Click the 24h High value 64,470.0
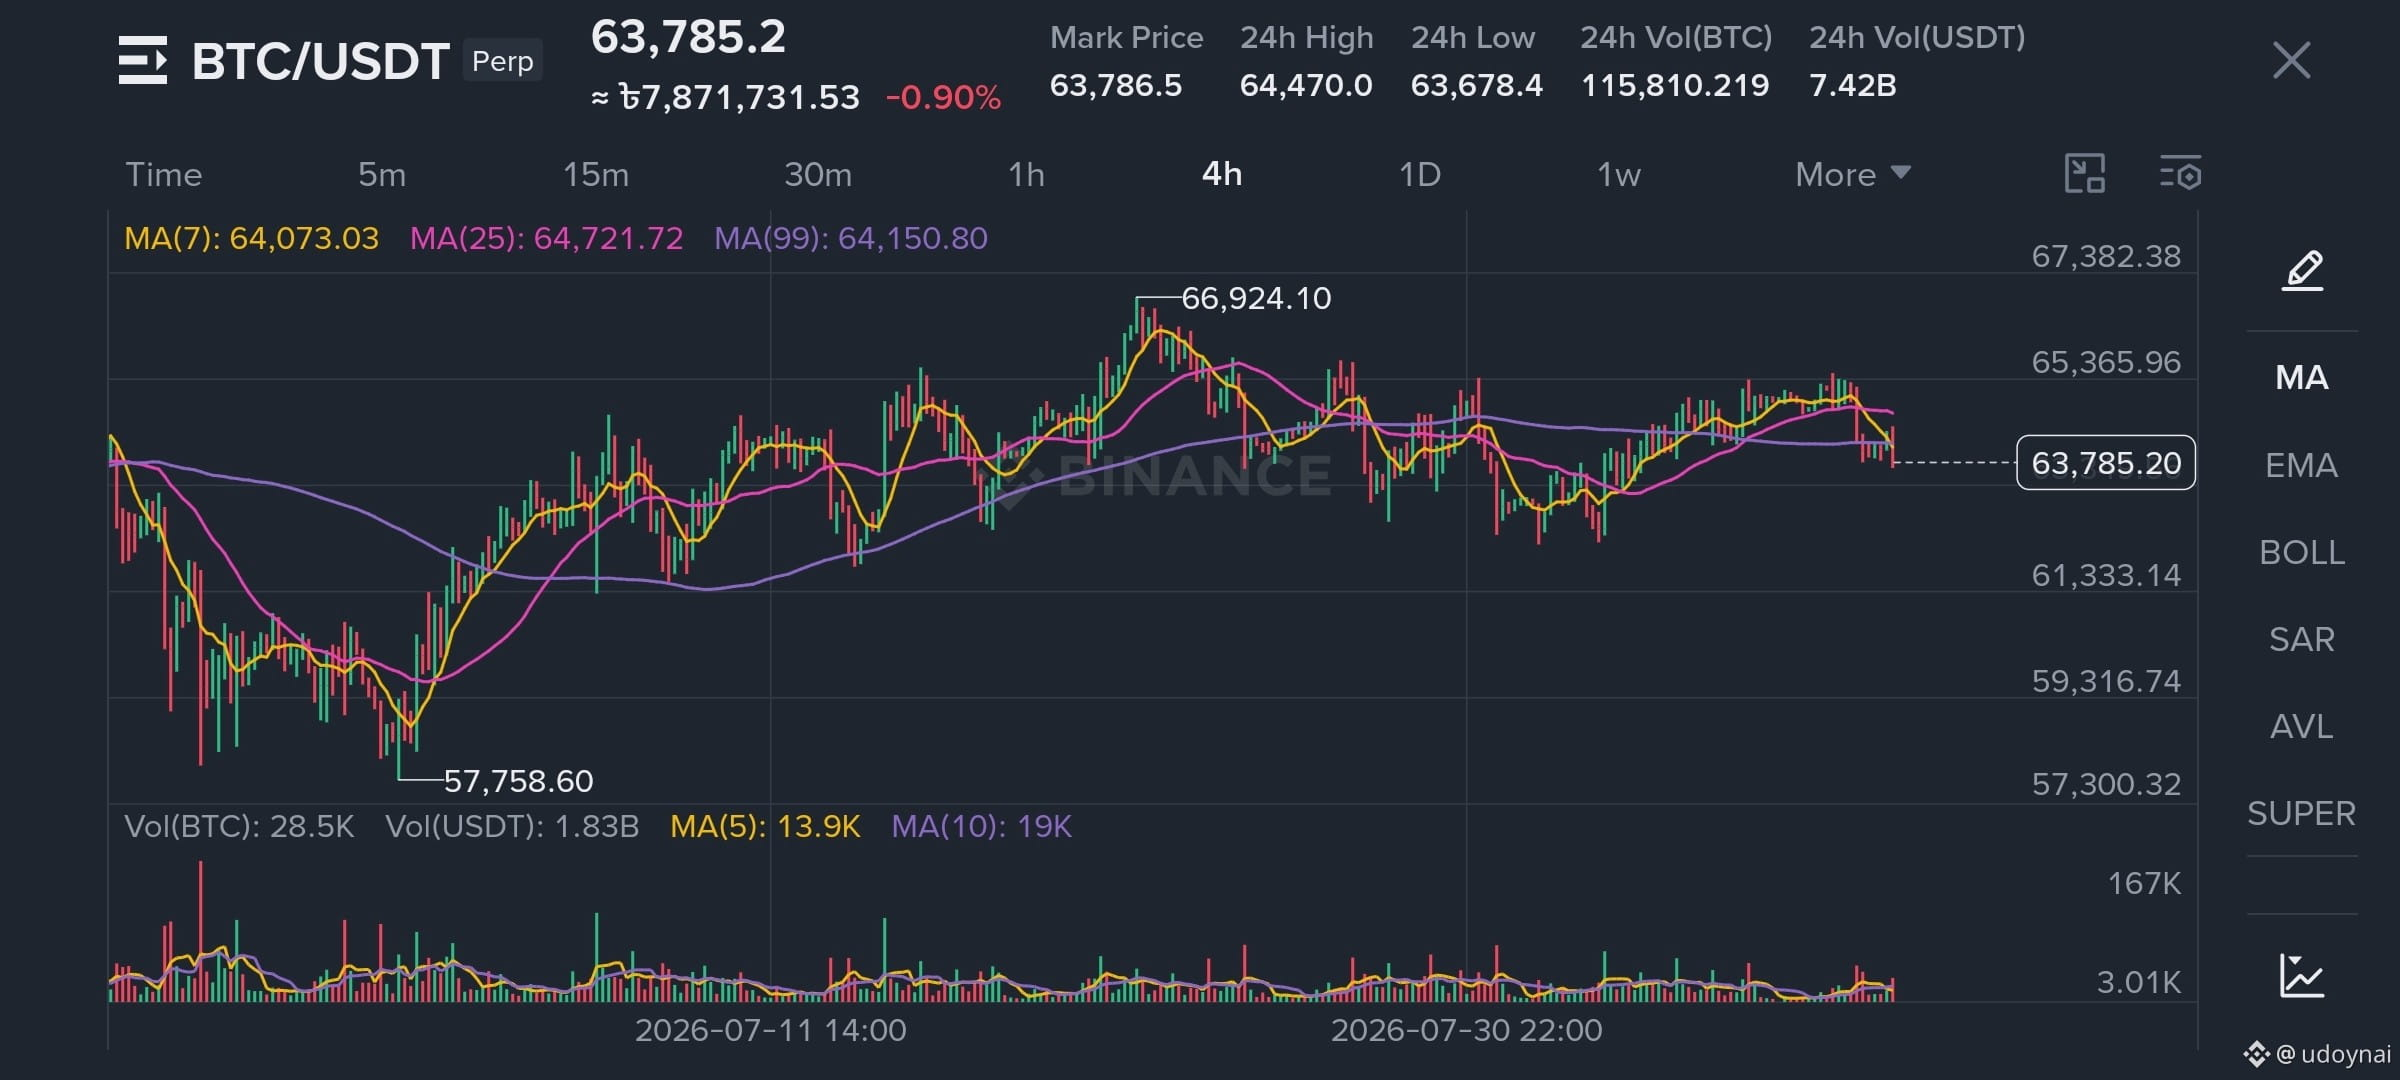The height and width of the screenshot is (1080, 2400). [x=1306, y=85]
